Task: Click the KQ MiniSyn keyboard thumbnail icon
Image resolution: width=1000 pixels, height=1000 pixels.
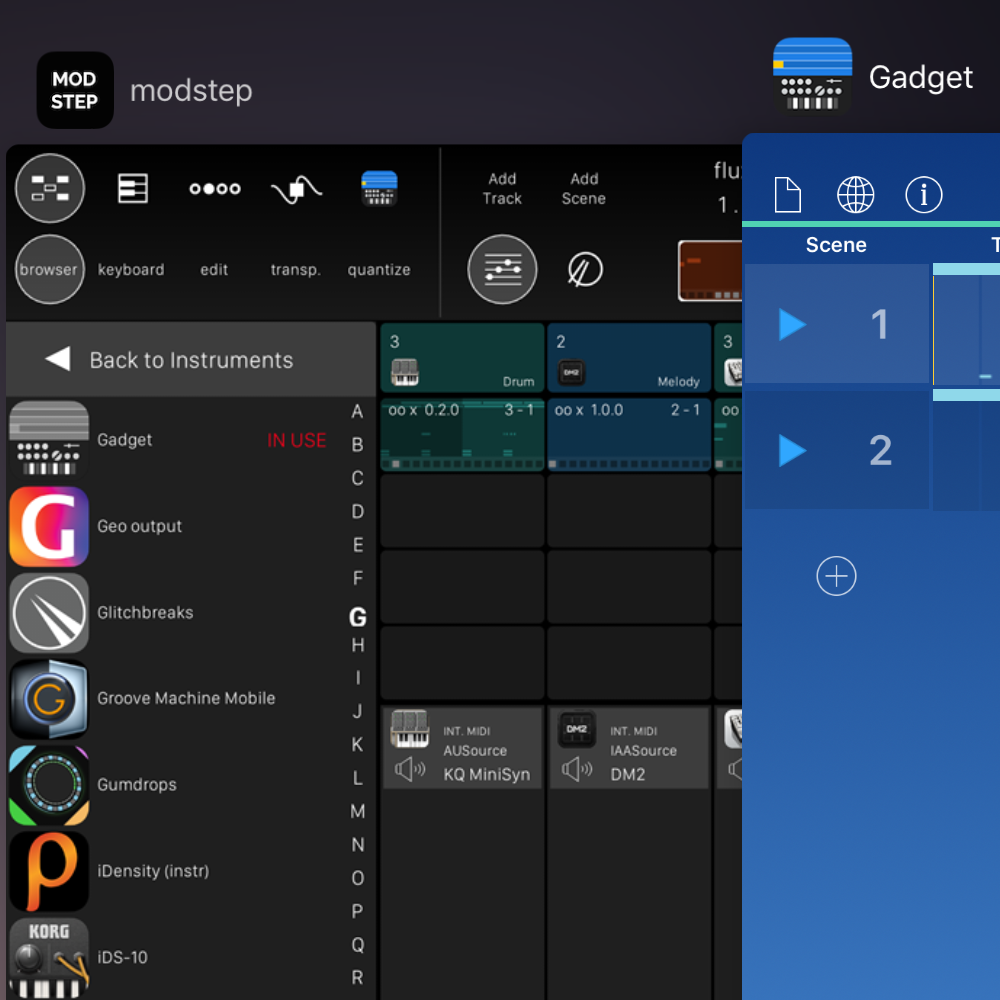Action: (409, 728)
